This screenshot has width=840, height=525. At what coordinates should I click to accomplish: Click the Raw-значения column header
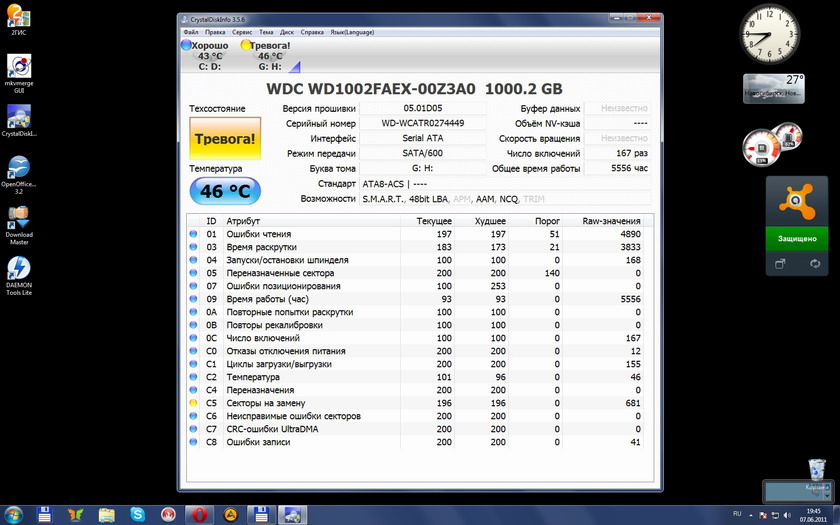pos(611,221)
